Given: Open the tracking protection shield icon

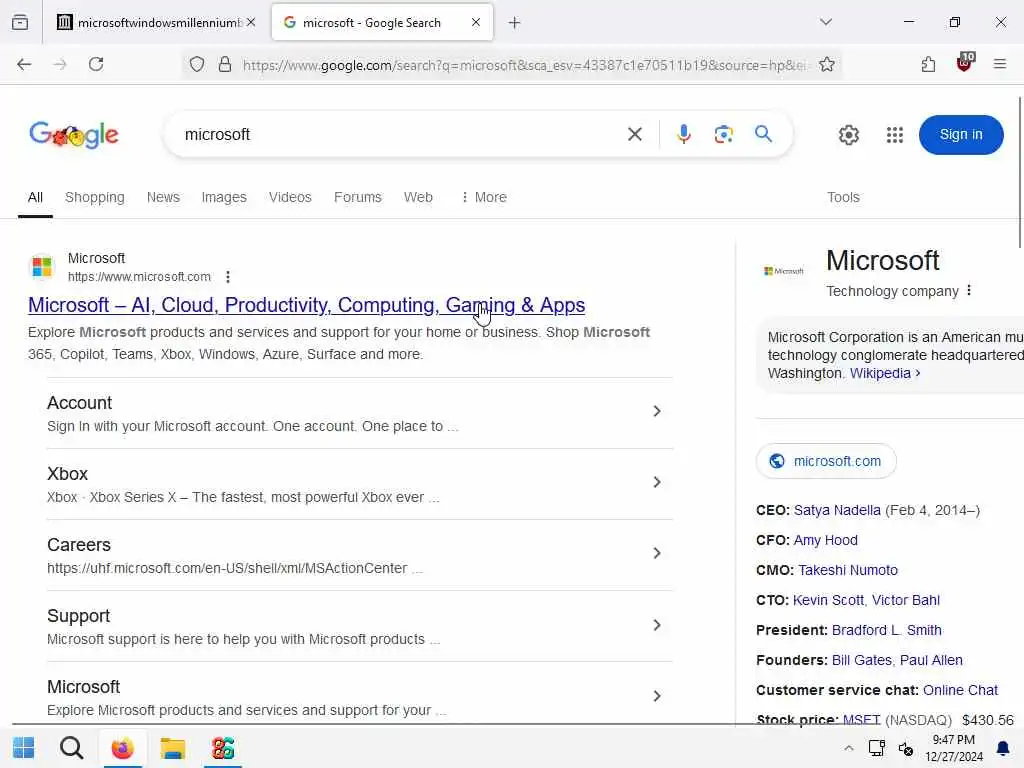Looking at the screenshot, I should click(197, 64).
